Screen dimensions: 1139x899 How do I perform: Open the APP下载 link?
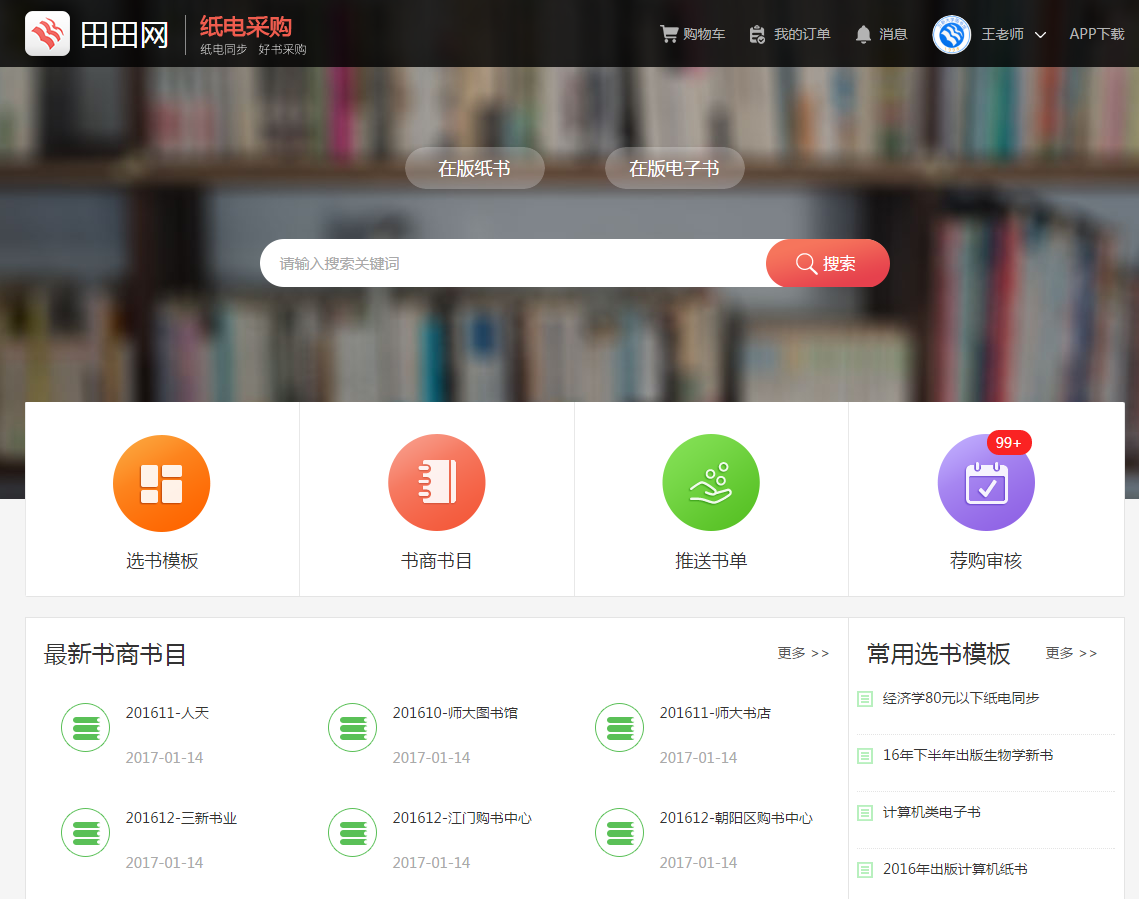[1096, 34]
